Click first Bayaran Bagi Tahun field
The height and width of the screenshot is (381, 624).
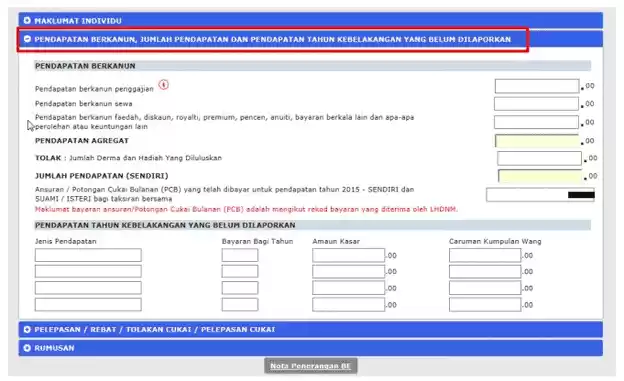tap(240, 255)
